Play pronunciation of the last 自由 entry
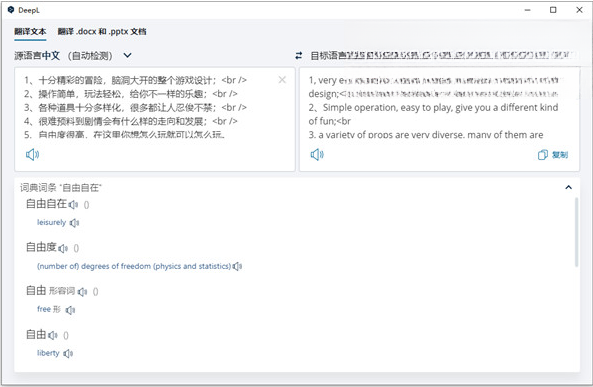This screenshot has width=593, height=387. click(53, 335)
